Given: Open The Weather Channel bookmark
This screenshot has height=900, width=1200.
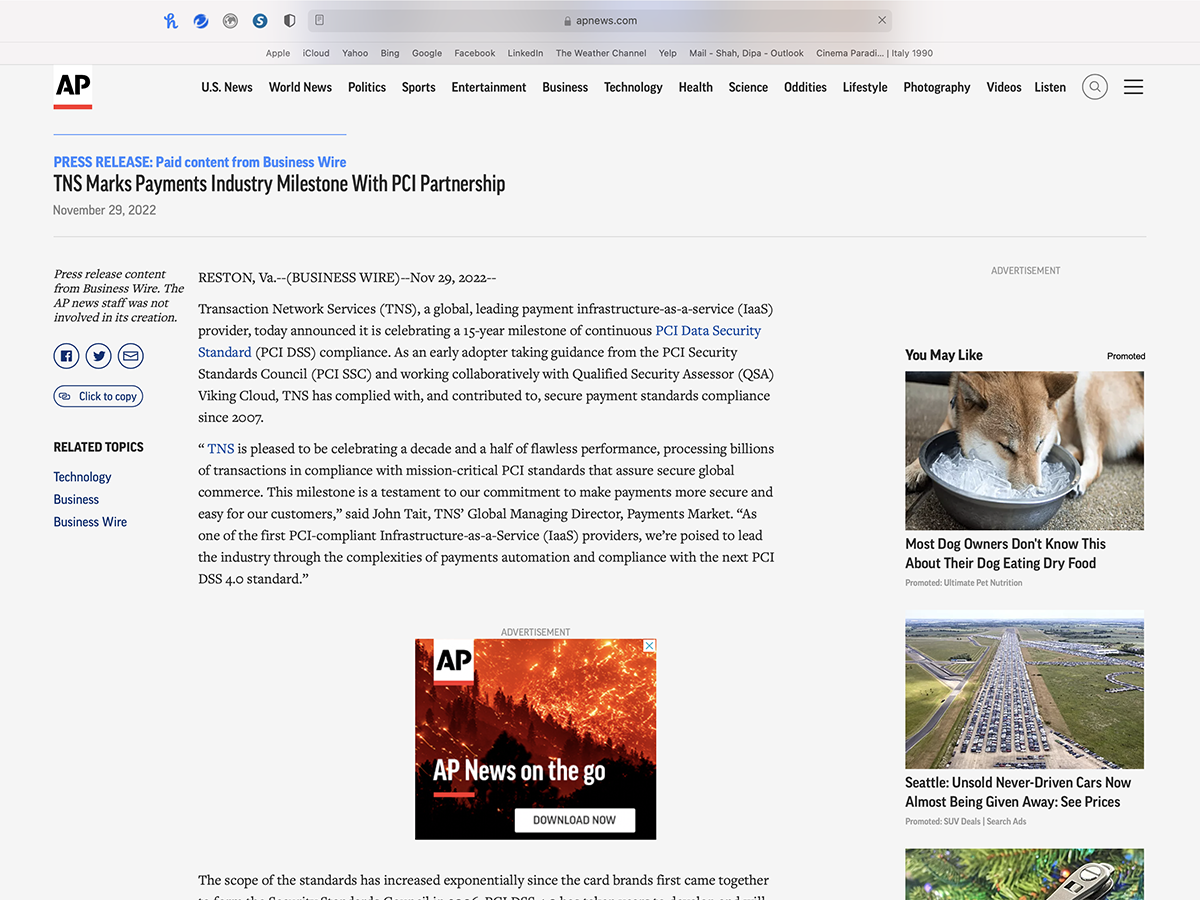Looking at the screenshot, I should [x=601, y=53].
